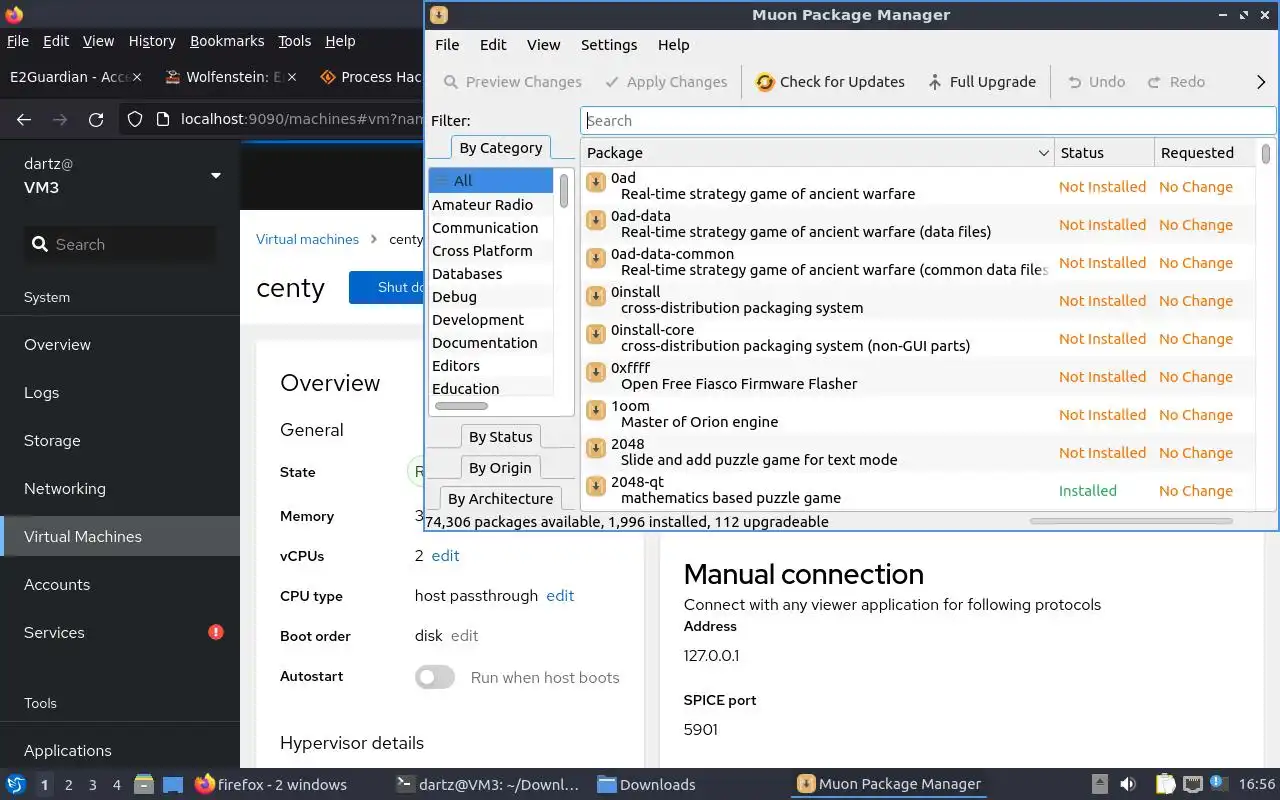1280x800 pixels.
Task: Click the category list horizontal scrollbar
Action: pyautogui.click(x=461, y=406)
